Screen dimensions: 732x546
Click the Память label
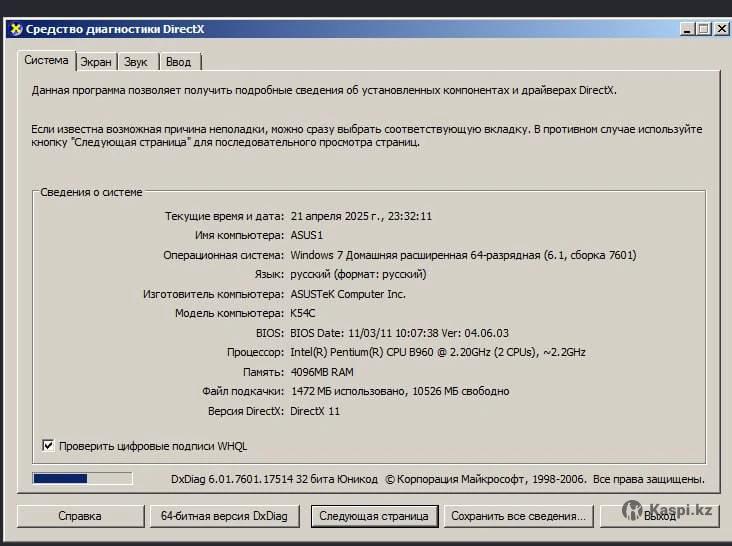click(263, 372)
